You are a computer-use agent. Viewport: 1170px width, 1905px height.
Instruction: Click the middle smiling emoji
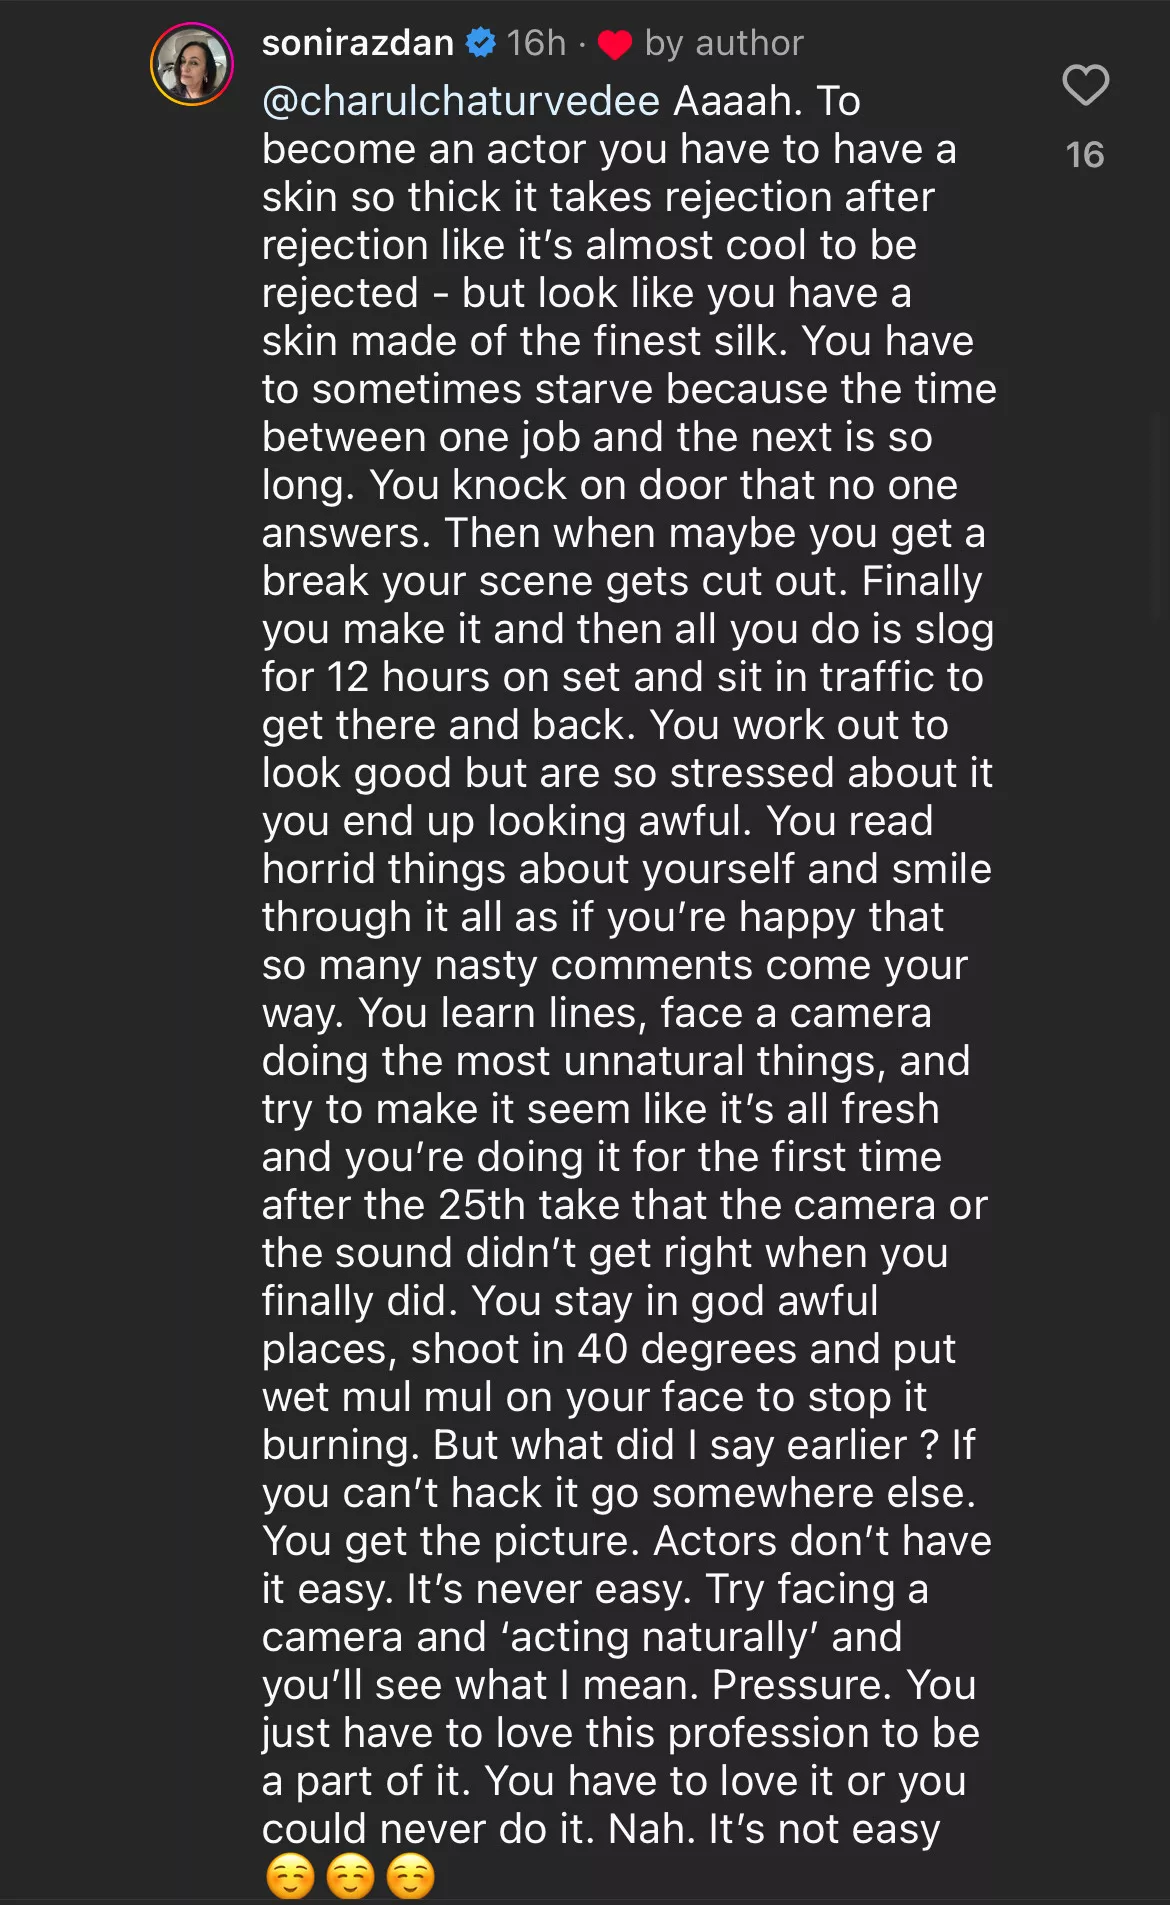(x=351, y=1876)
